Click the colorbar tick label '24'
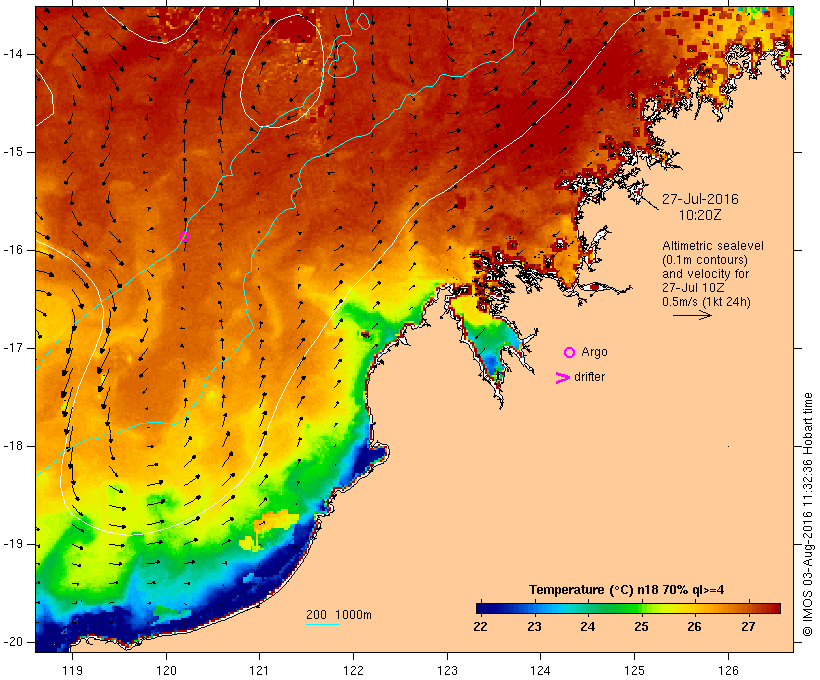 coord(588,627)
